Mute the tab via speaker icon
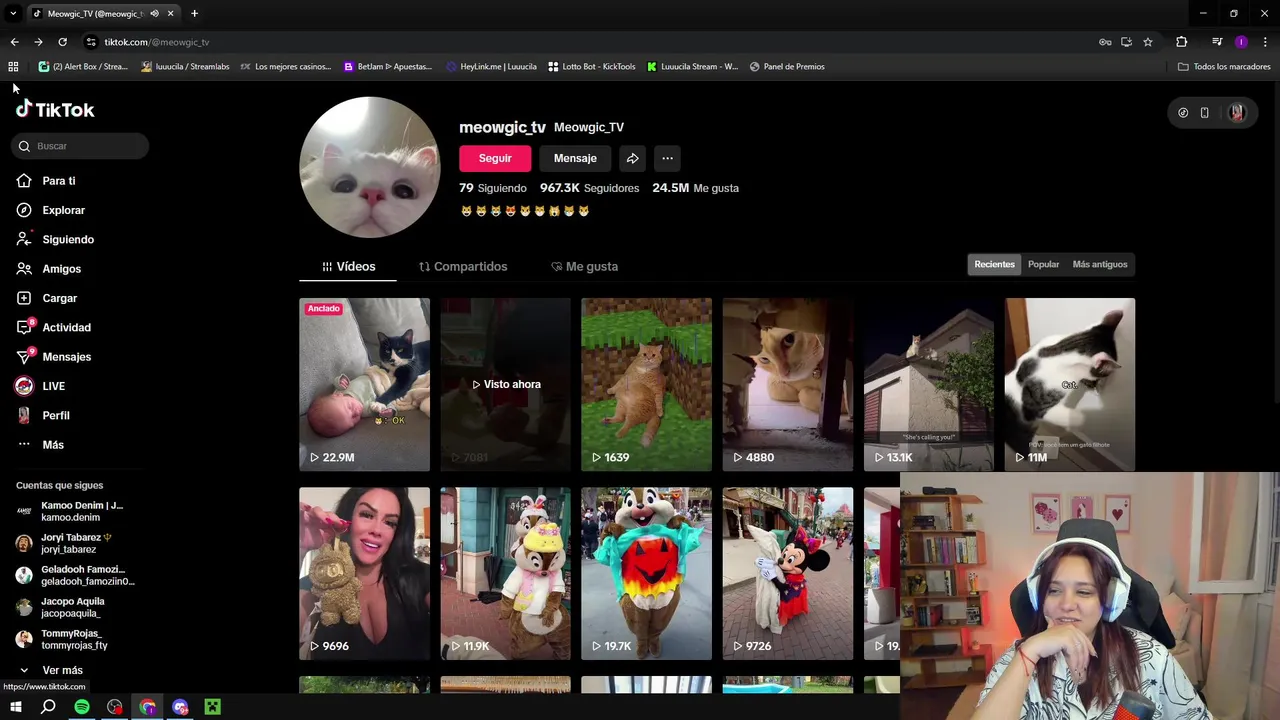Screen dimensions: 1280x720 [154, 14]
